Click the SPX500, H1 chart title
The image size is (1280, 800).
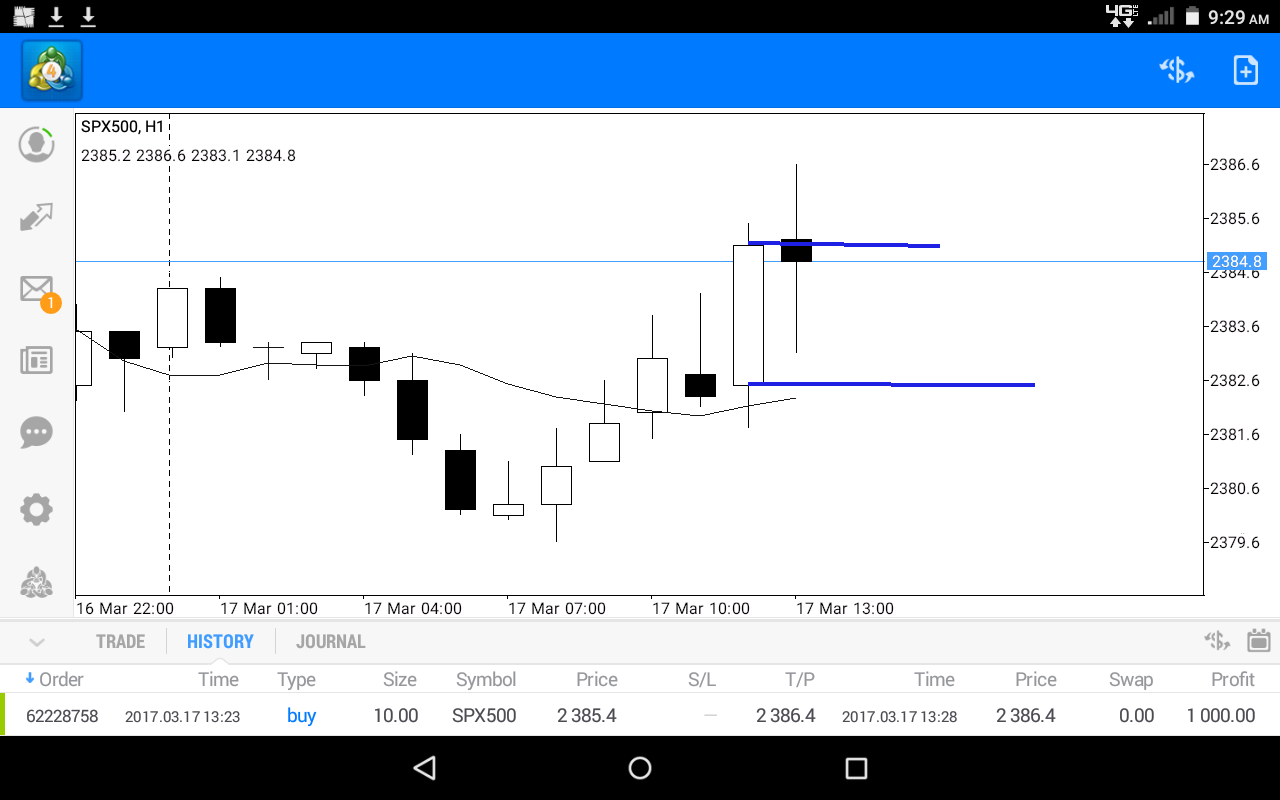click(x=122, y=127)
